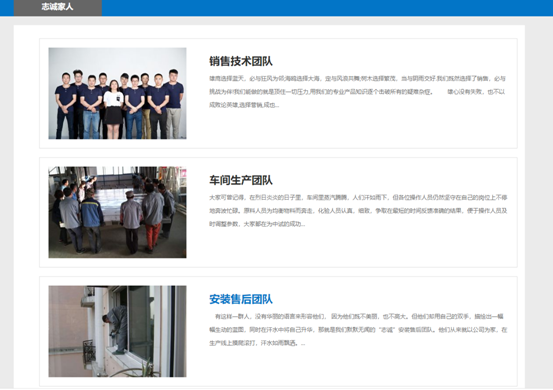Open the 销售技术团队 heading link
Image resolution: width=553 pixels, height=390 pixels.
pyautogui.click(x=241, y=61)
